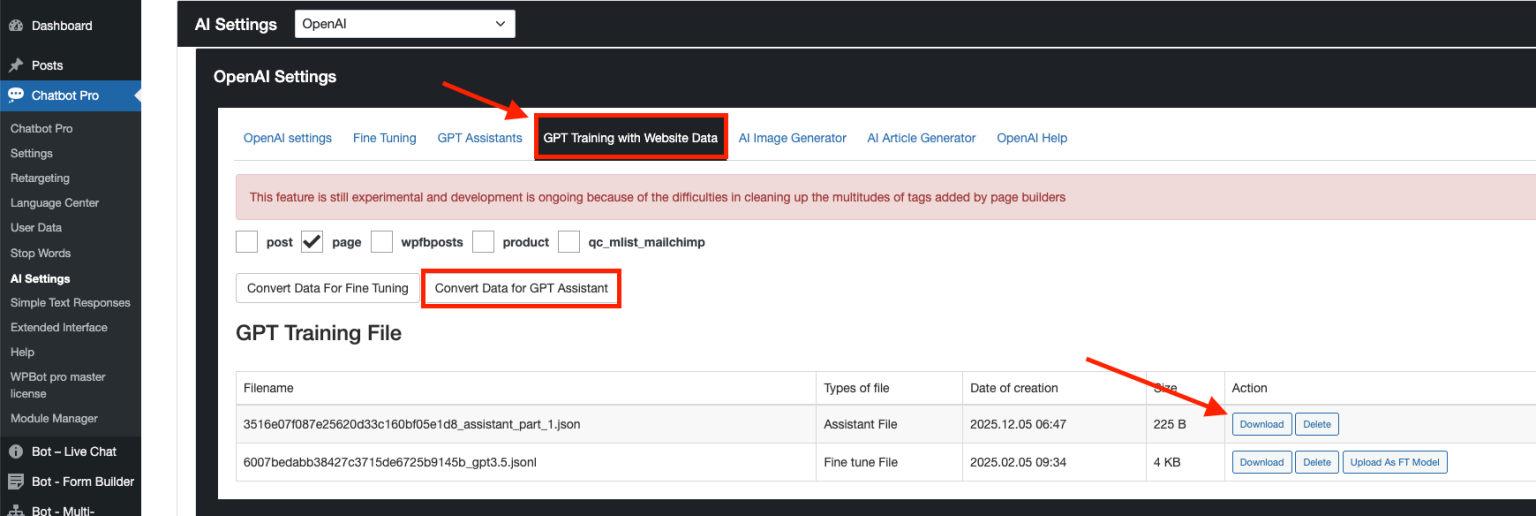This screenshot has height=516, width=1536.
Task: Click the Types of file column header
Action: [889, 388]
